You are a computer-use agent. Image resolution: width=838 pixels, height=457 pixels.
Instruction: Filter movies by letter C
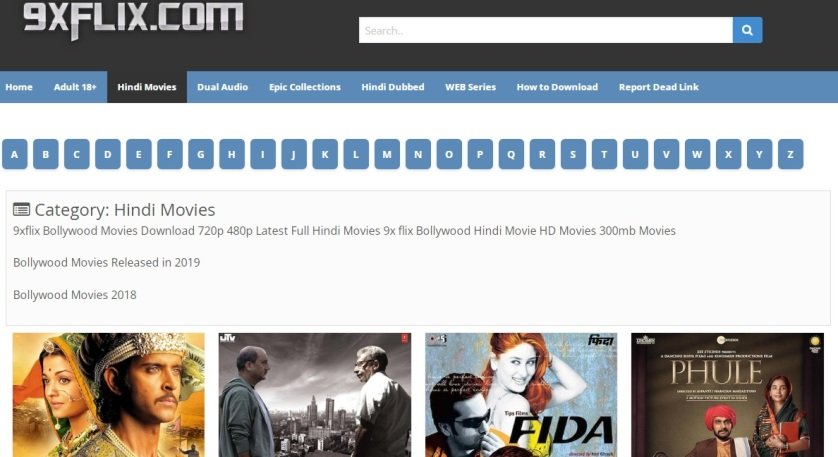77,154
